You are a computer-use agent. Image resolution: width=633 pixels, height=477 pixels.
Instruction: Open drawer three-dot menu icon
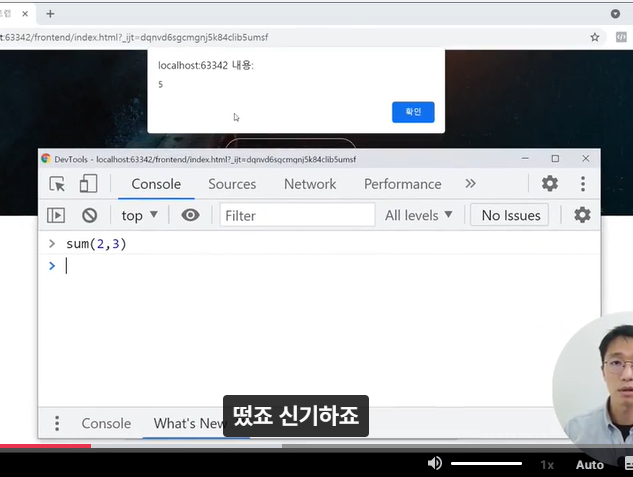coord(57,423)
